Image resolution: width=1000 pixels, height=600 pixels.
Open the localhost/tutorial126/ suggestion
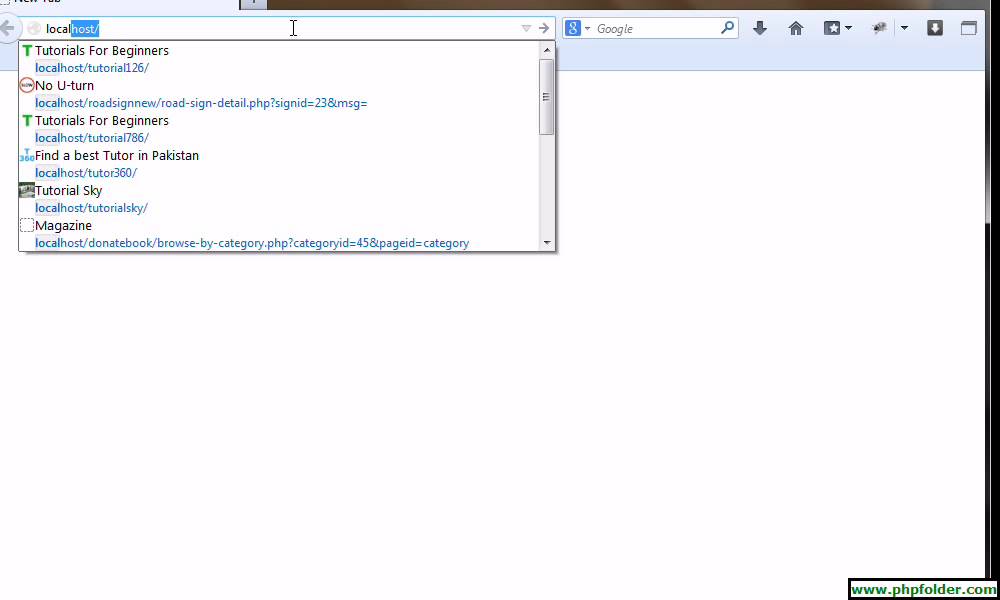(92, 67)
